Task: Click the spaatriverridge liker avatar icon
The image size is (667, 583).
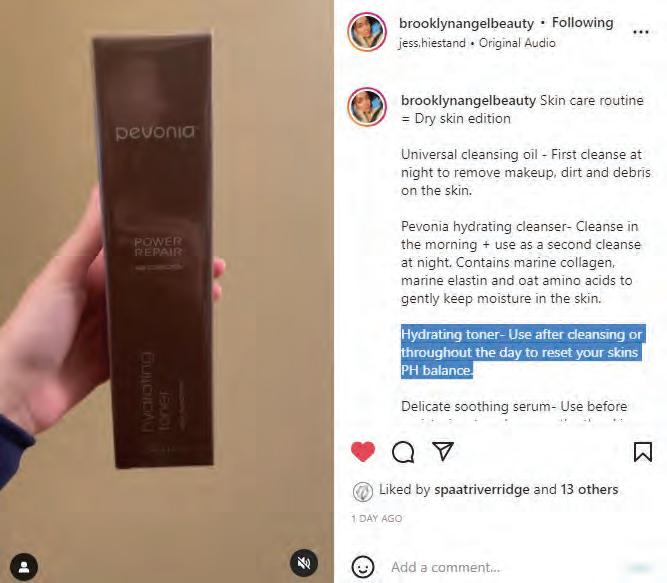Action: (362, 491)
